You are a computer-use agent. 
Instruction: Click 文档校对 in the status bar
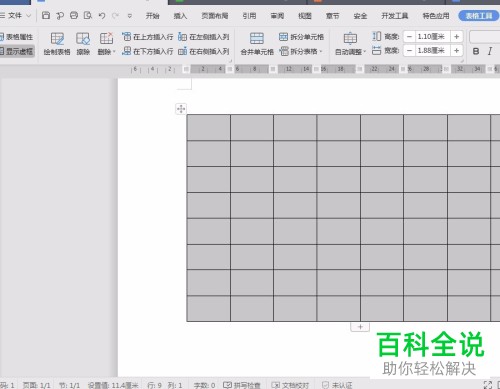click(290, 385)
